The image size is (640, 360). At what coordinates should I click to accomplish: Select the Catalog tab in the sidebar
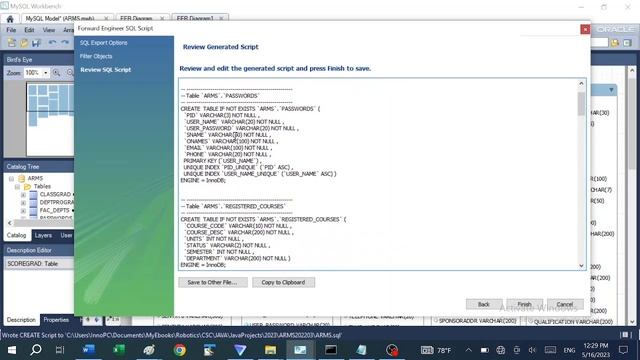[x=16, y=236]
